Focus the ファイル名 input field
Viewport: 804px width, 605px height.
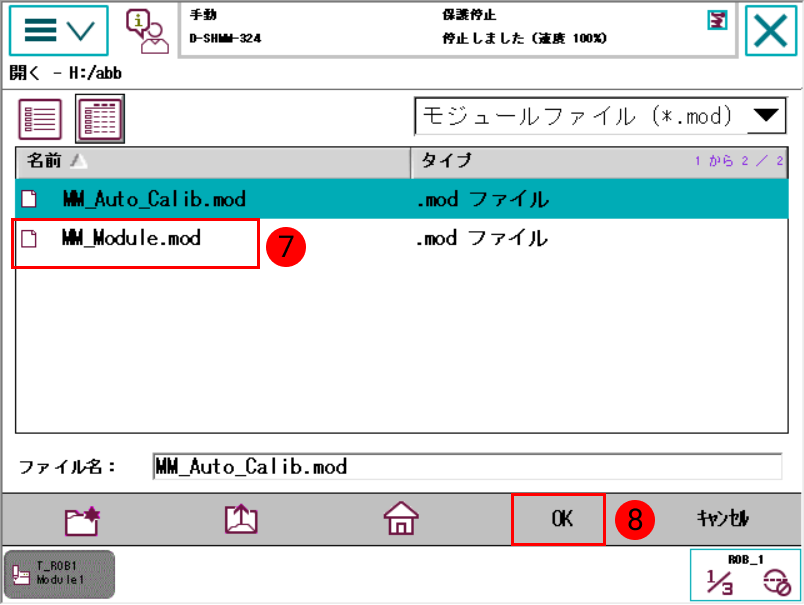(x=467, y=467)
